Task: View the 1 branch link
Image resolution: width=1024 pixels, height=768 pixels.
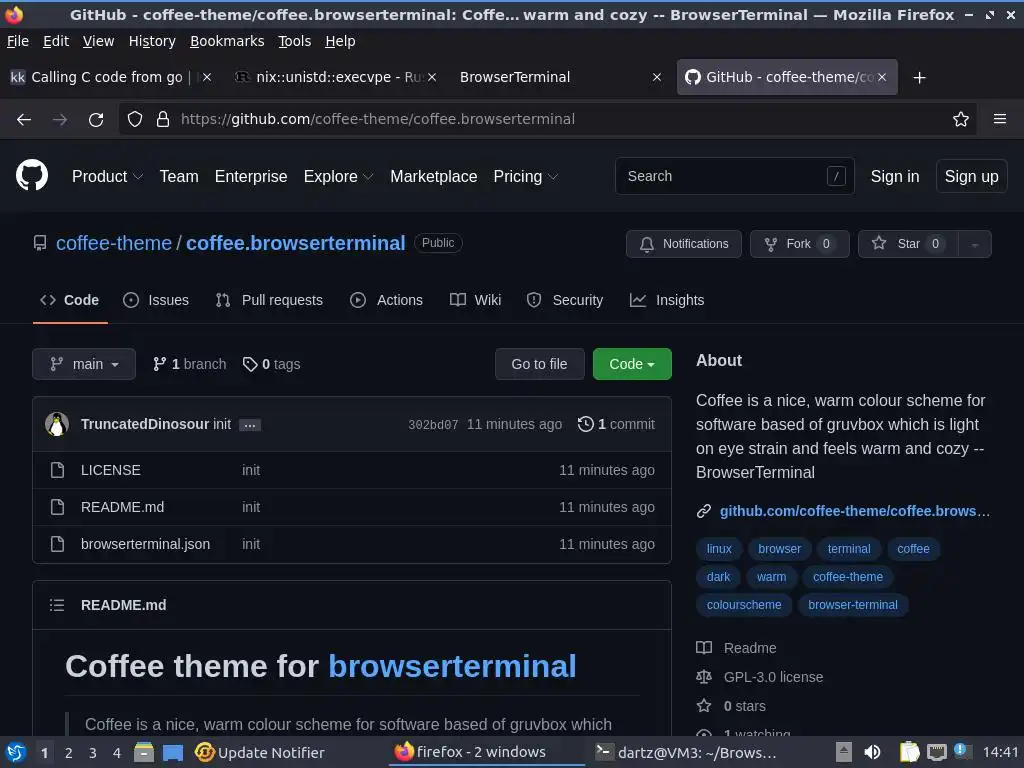Action: tap(189, 364)
